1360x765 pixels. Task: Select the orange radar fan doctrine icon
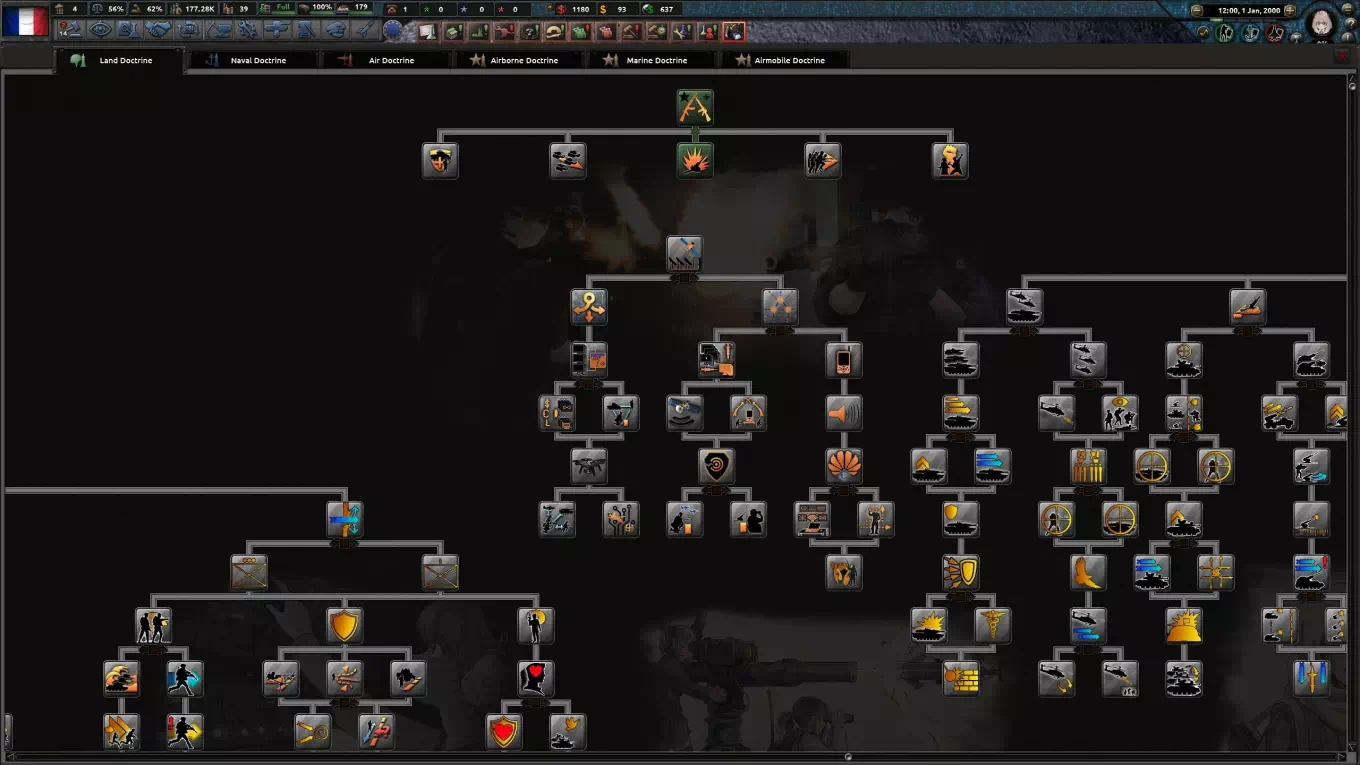(844, 466)
